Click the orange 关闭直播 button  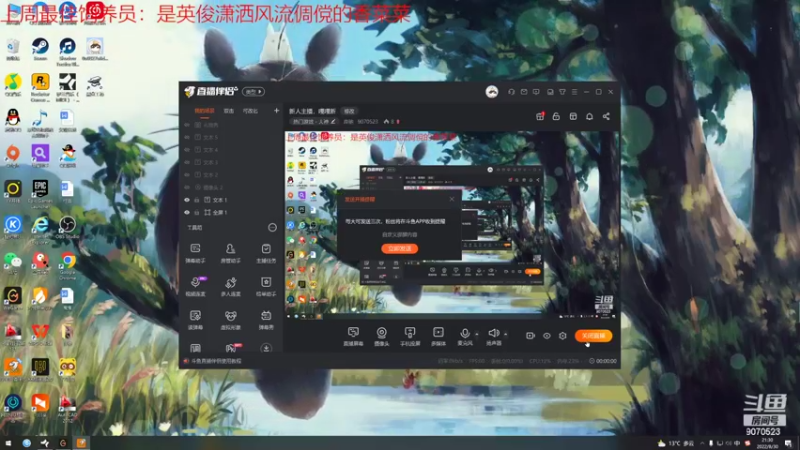pyautogui.click(x=593, y=336)
